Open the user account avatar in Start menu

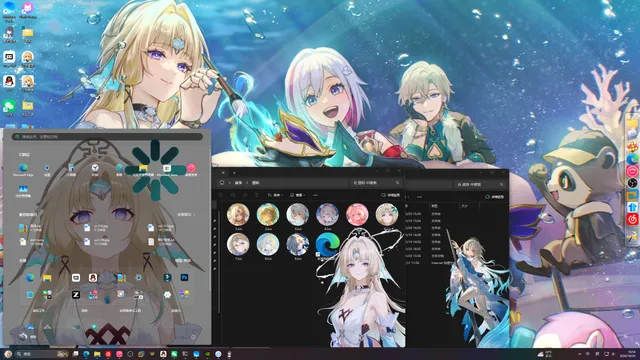[23, 336]
